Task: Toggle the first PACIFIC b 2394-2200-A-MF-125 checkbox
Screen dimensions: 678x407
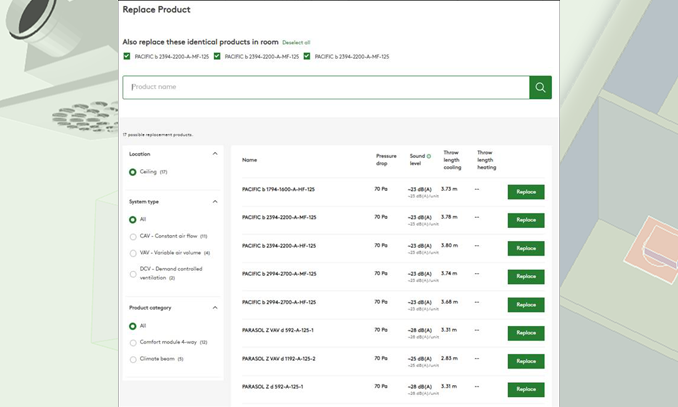Action: (x=127, y=57)
